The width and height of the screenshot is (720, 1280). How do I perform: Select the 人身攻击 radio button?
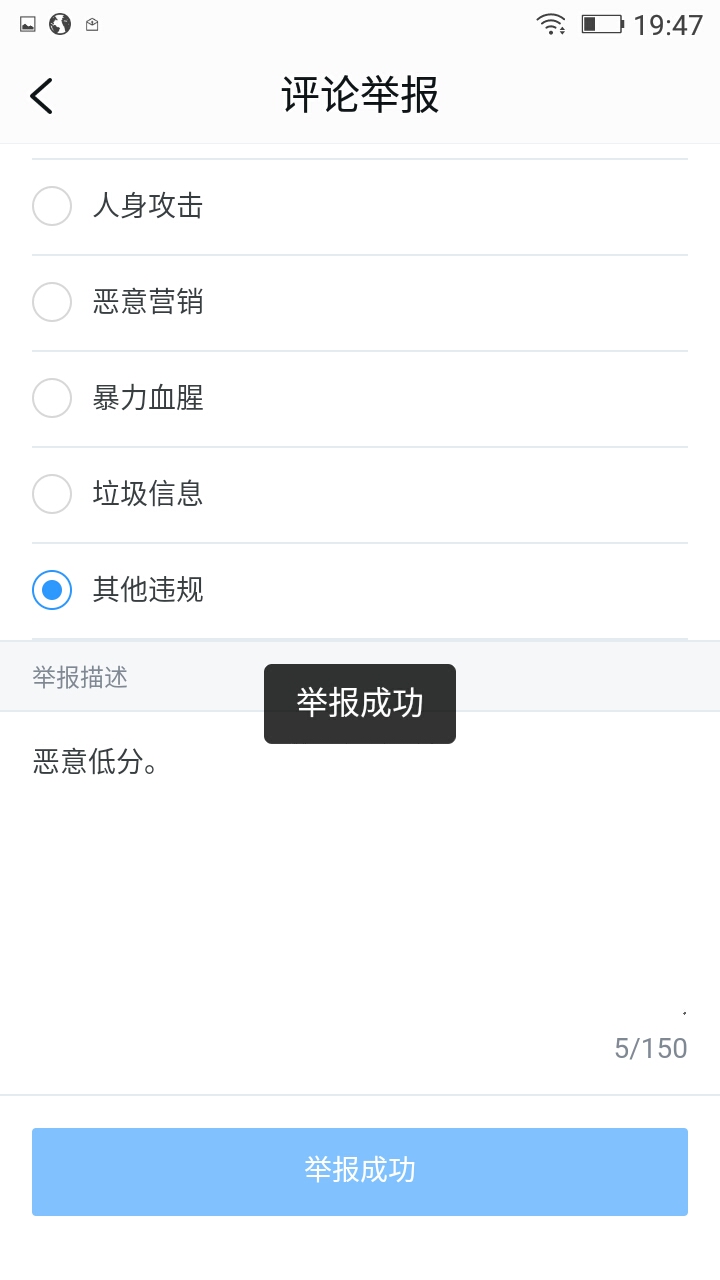pyautogui.click(x=52, y=206)
